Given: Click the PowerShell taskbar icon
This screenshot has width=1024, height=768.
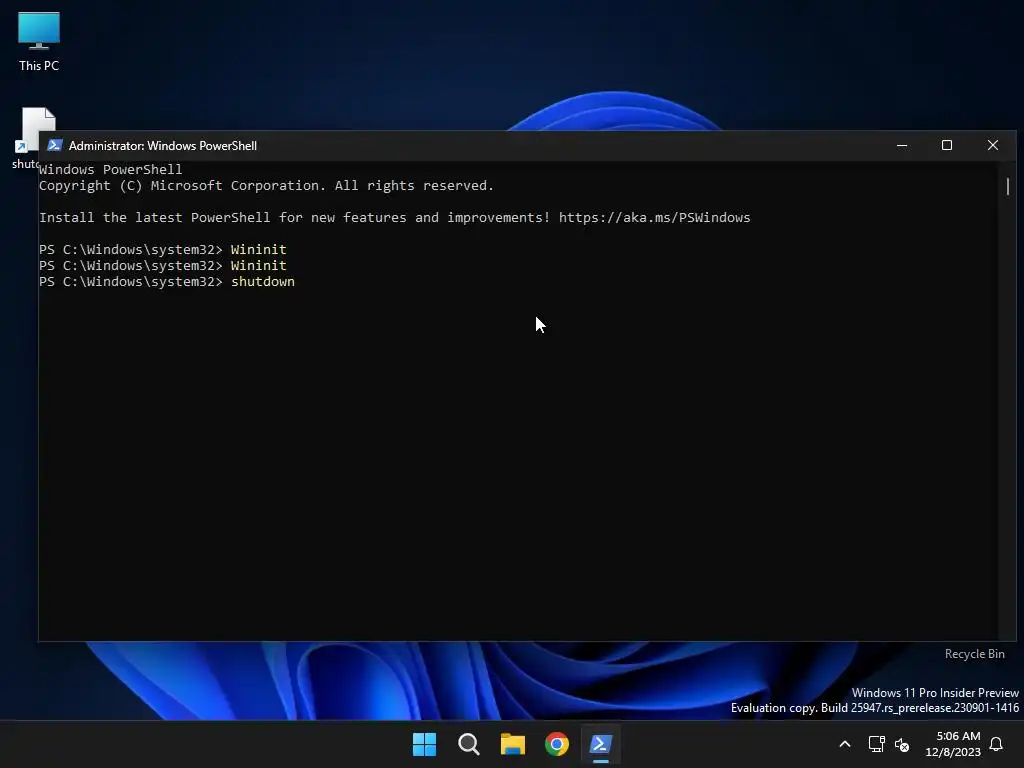Looking at the screenshot, I should coord(601,744).
